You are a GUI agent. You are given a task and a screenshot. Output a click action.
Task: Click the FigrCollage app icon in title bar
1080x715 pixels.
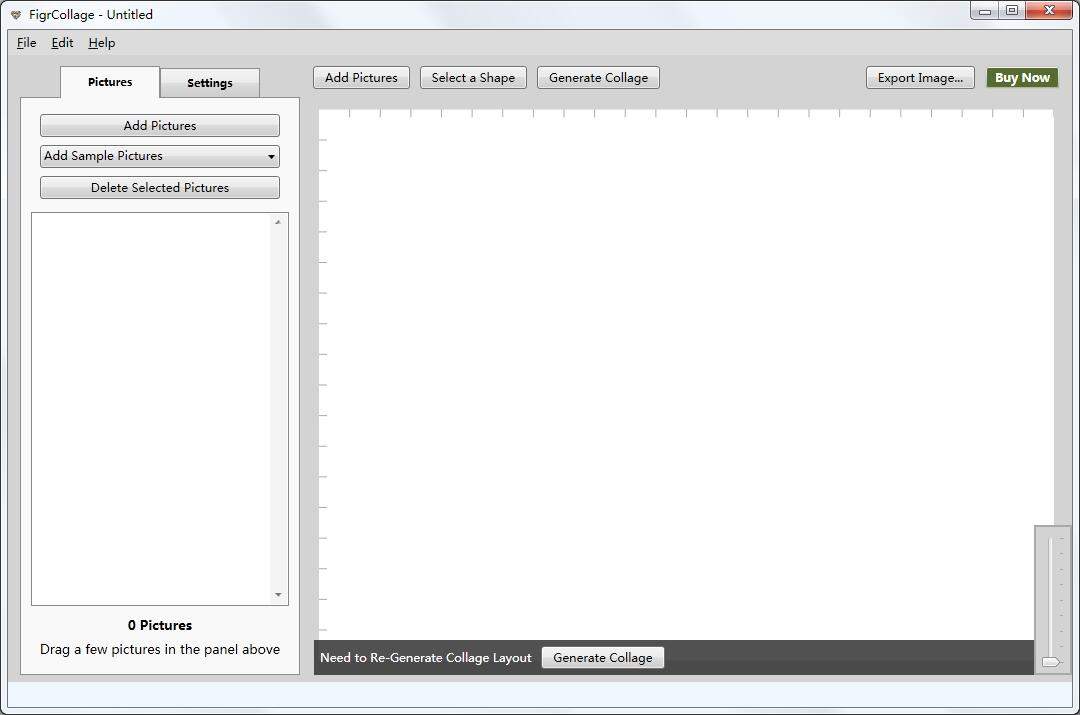tap(15, 15)
